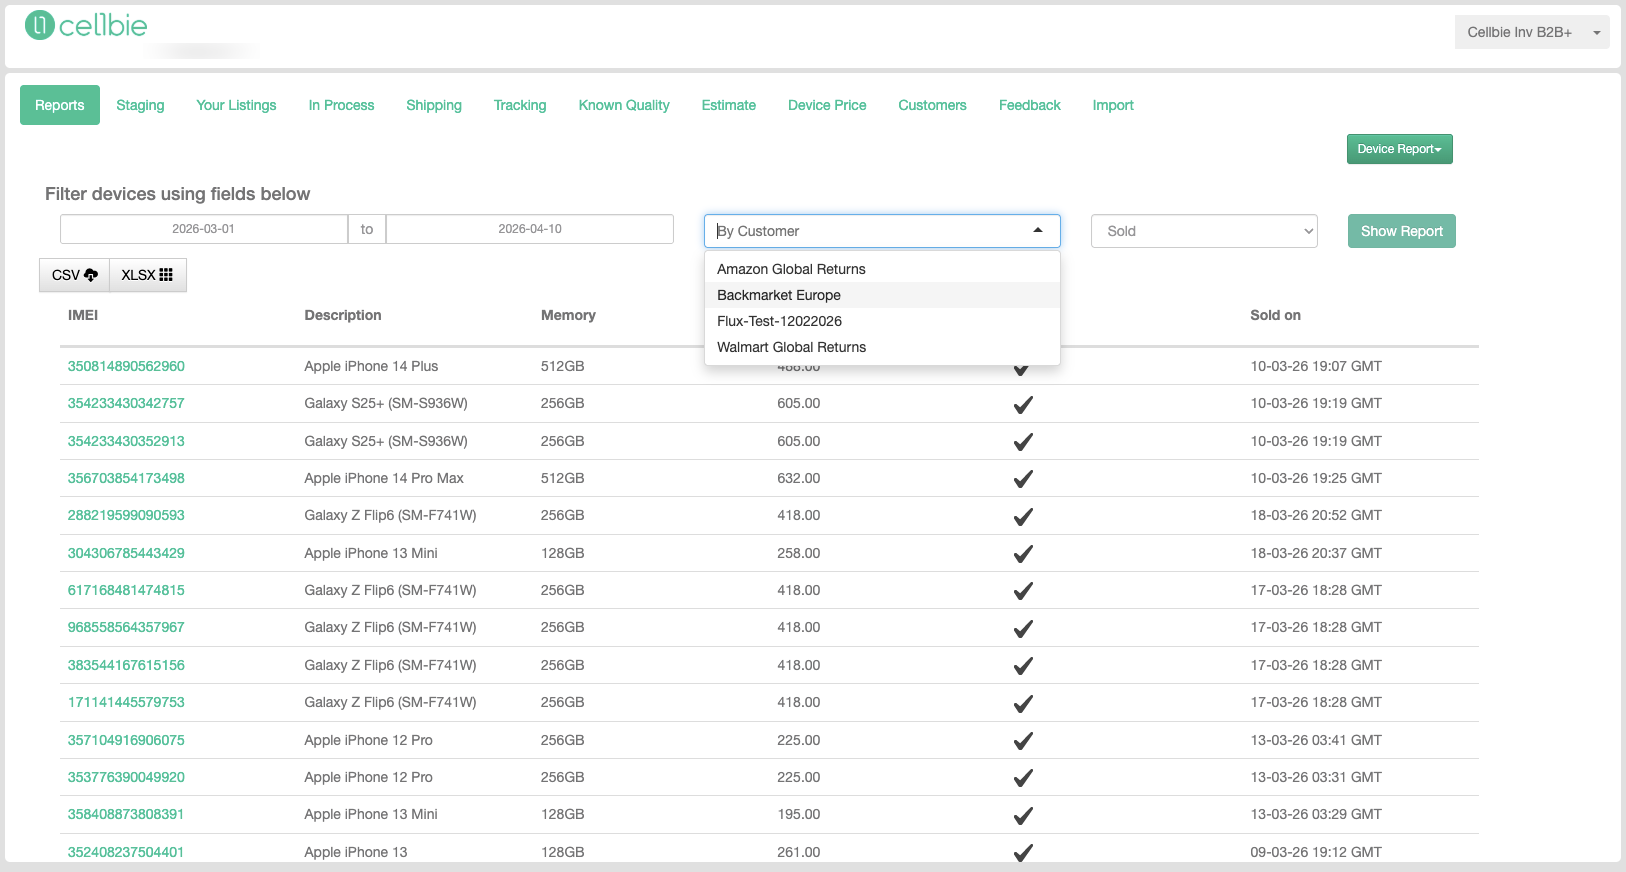Image resolution: width=1626 pixels, height=872 pixels.
Task: Choose Flux-Test-12022026 from customer list
Action: [882, 321]
